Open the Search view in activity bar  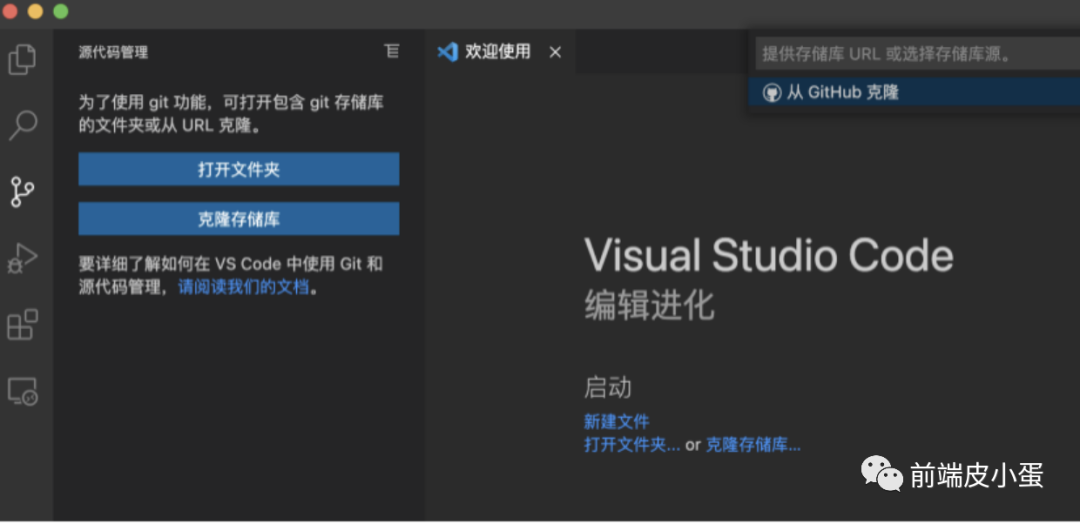(22, 125)
